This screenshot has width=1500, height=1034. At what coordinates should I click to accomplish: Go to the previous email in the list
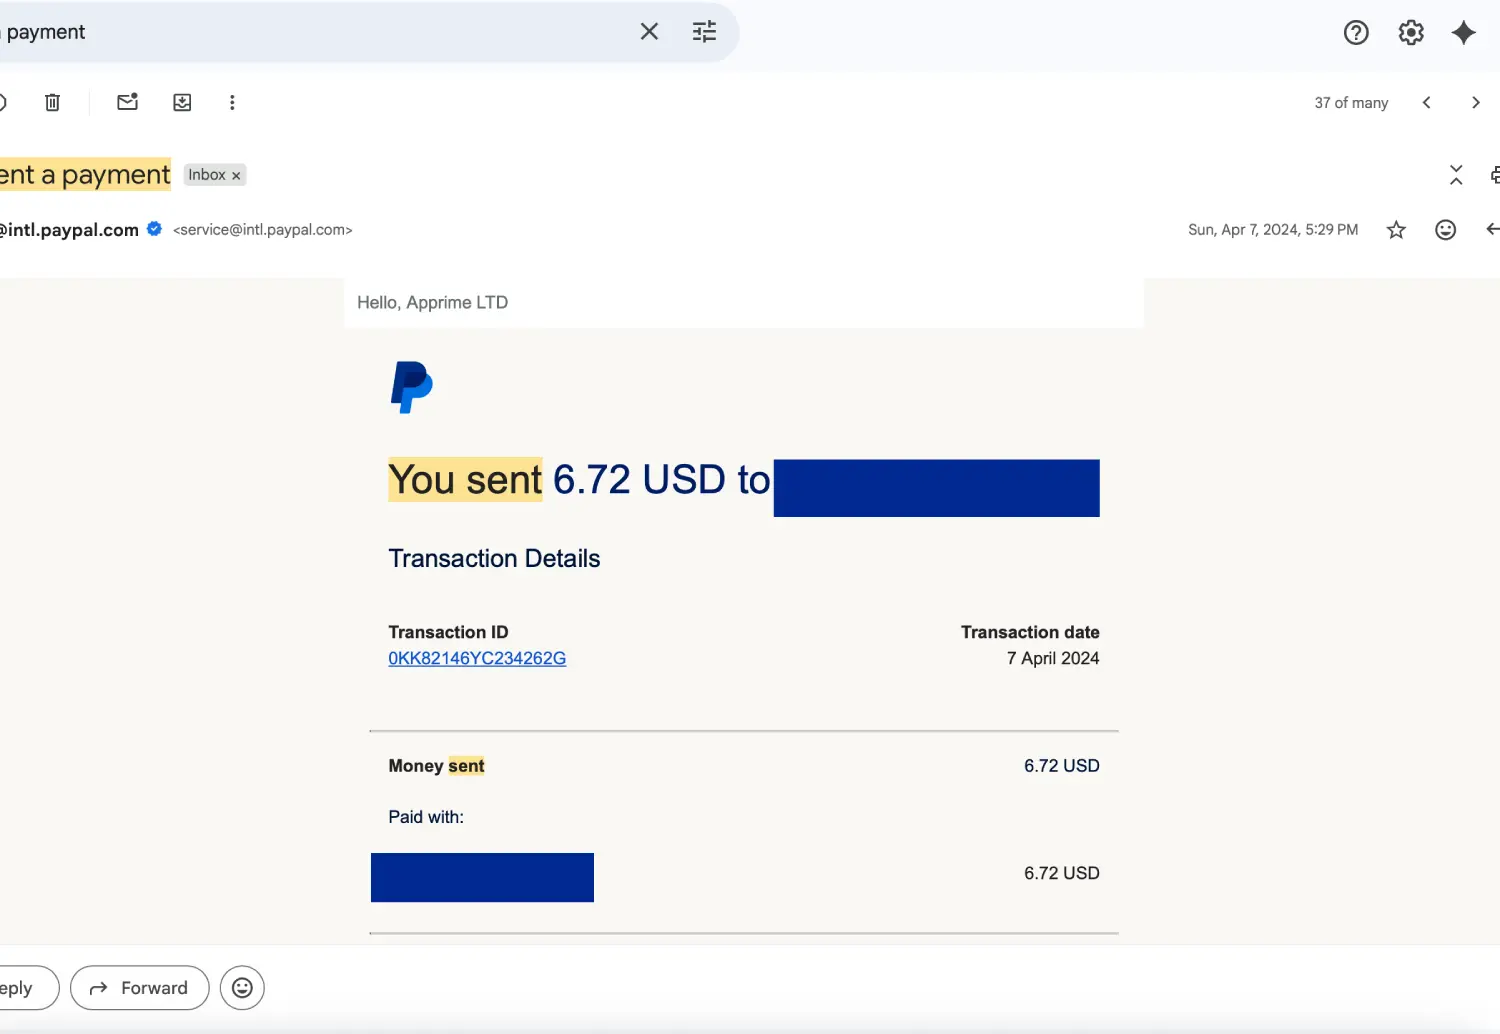click(x=1427, y=101)
